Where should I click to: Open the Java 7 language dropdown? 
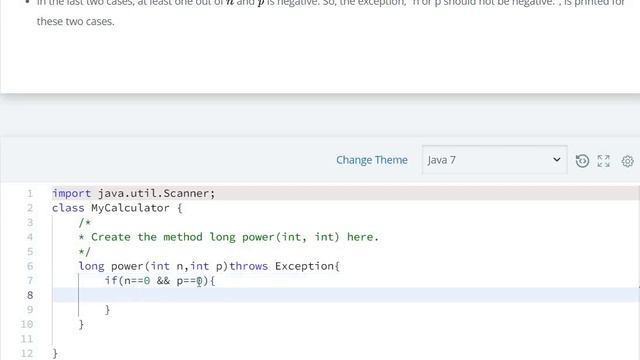point(494,160)
